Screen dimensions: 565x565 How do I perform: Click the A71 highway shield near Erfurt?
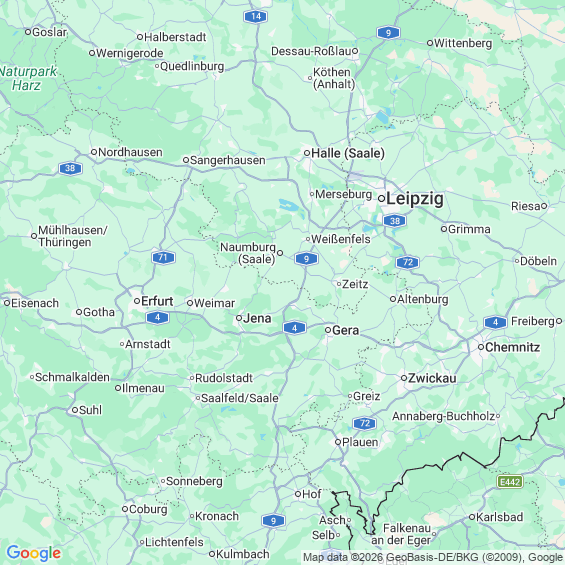pyautogui.click(x=163, y=258)
